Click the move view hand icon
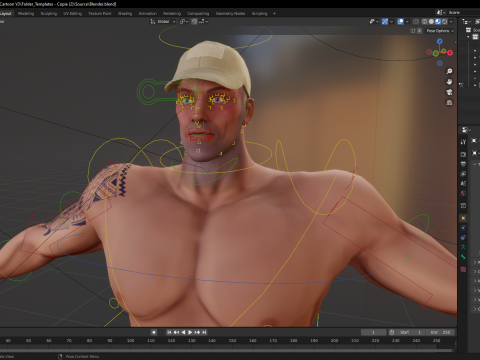The width and height of the screenshot is (480, 360). click(449, 82)
